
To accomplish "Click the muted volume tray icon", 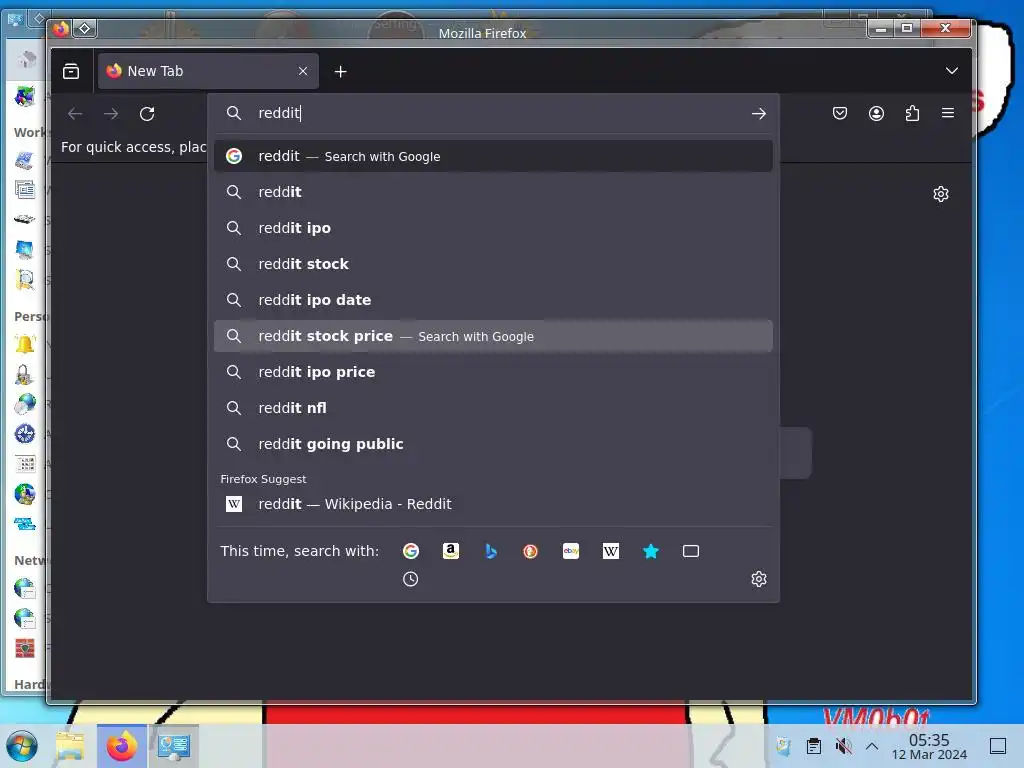I will coord(844,746).
